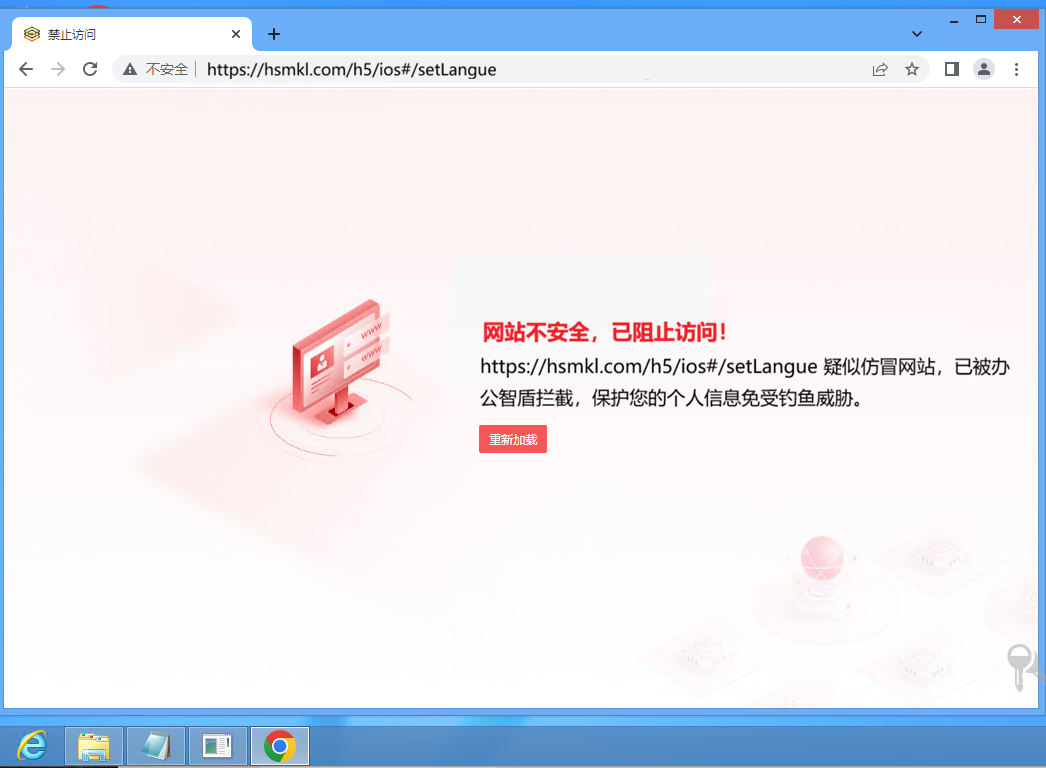Open Chrome's three-dot menu
The width and height of the screenshot is (1046, 768).
1017,69
